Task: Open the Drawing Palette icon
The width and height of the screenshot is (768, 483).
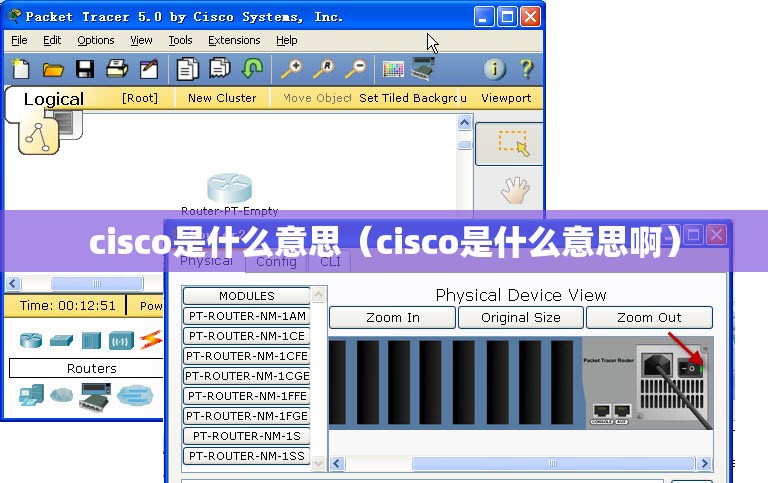Action: [x=393, y=69]
